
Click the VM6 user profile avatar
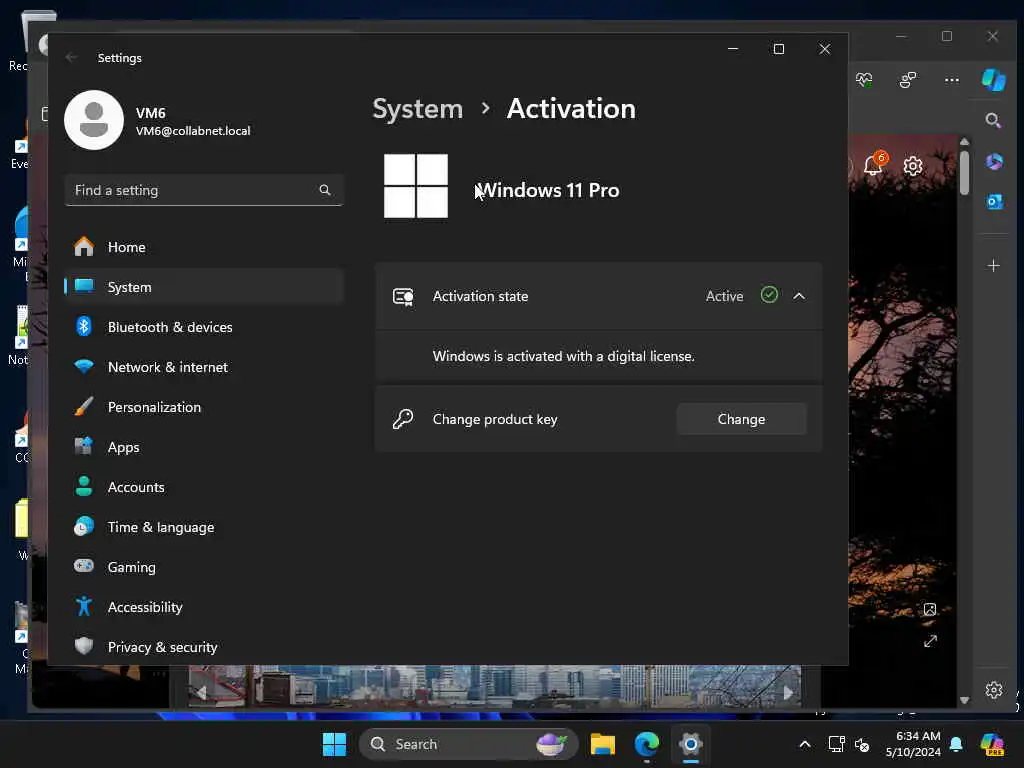click(94, 120)
